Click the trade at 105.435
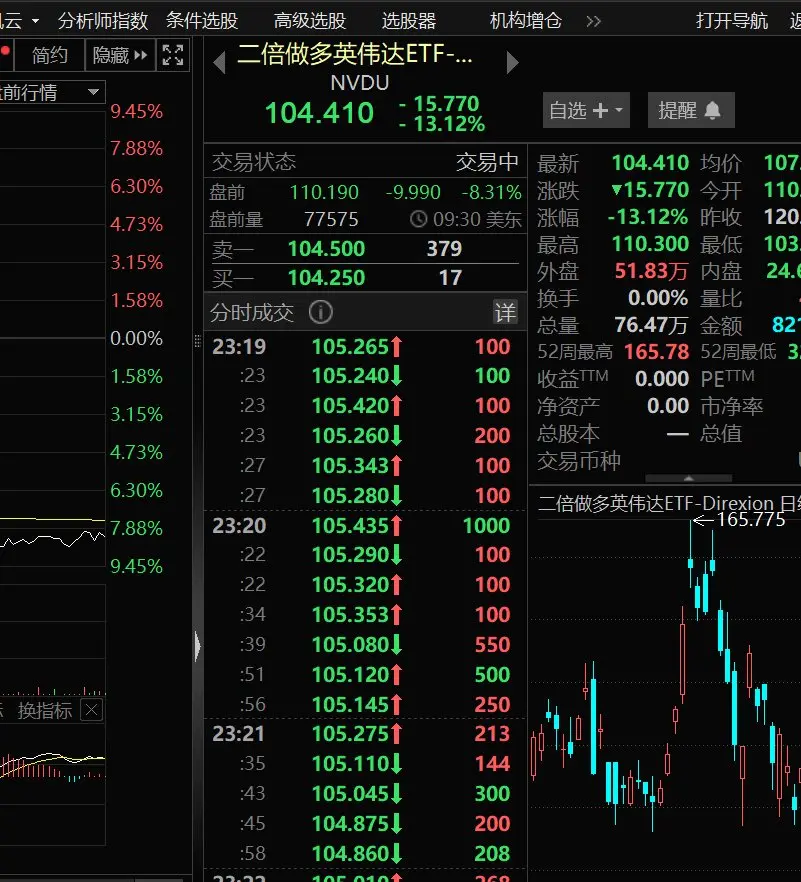Screen dimensions: 801x882 (364, 525)
